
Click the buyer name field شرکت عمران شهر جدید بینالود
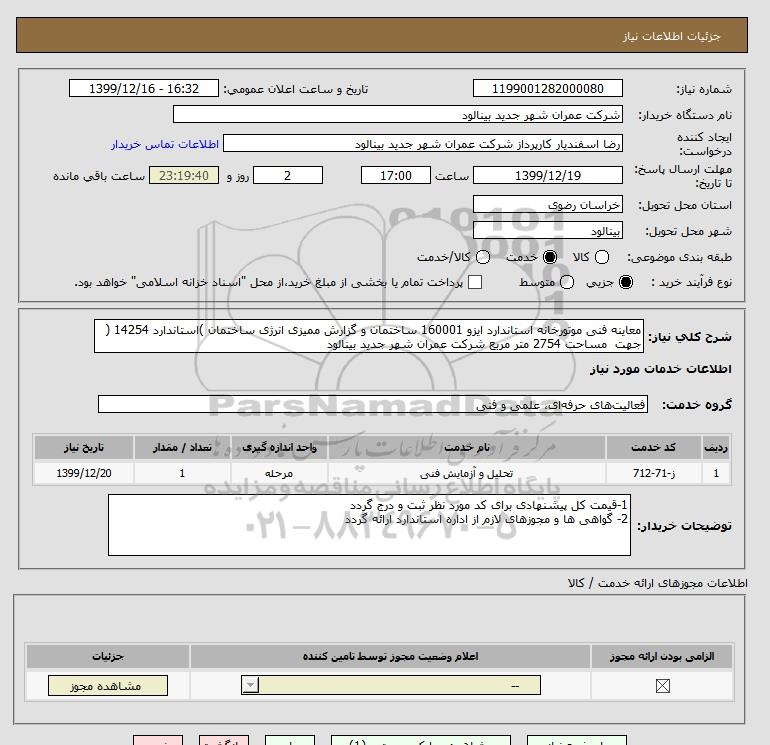point(398,114)
